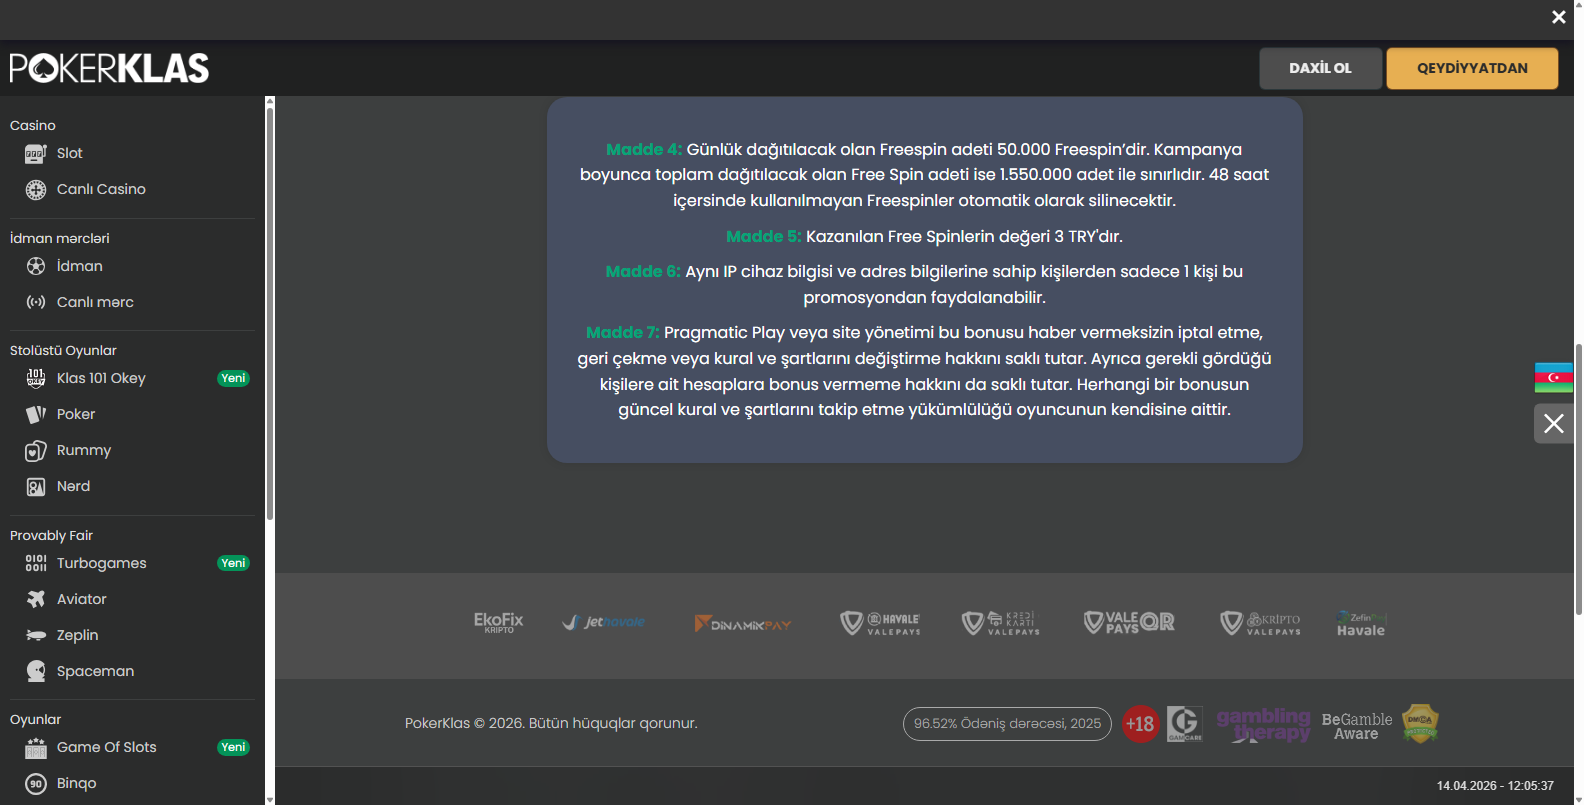Click the sidebar vertical scrollbar

(269, 313)
